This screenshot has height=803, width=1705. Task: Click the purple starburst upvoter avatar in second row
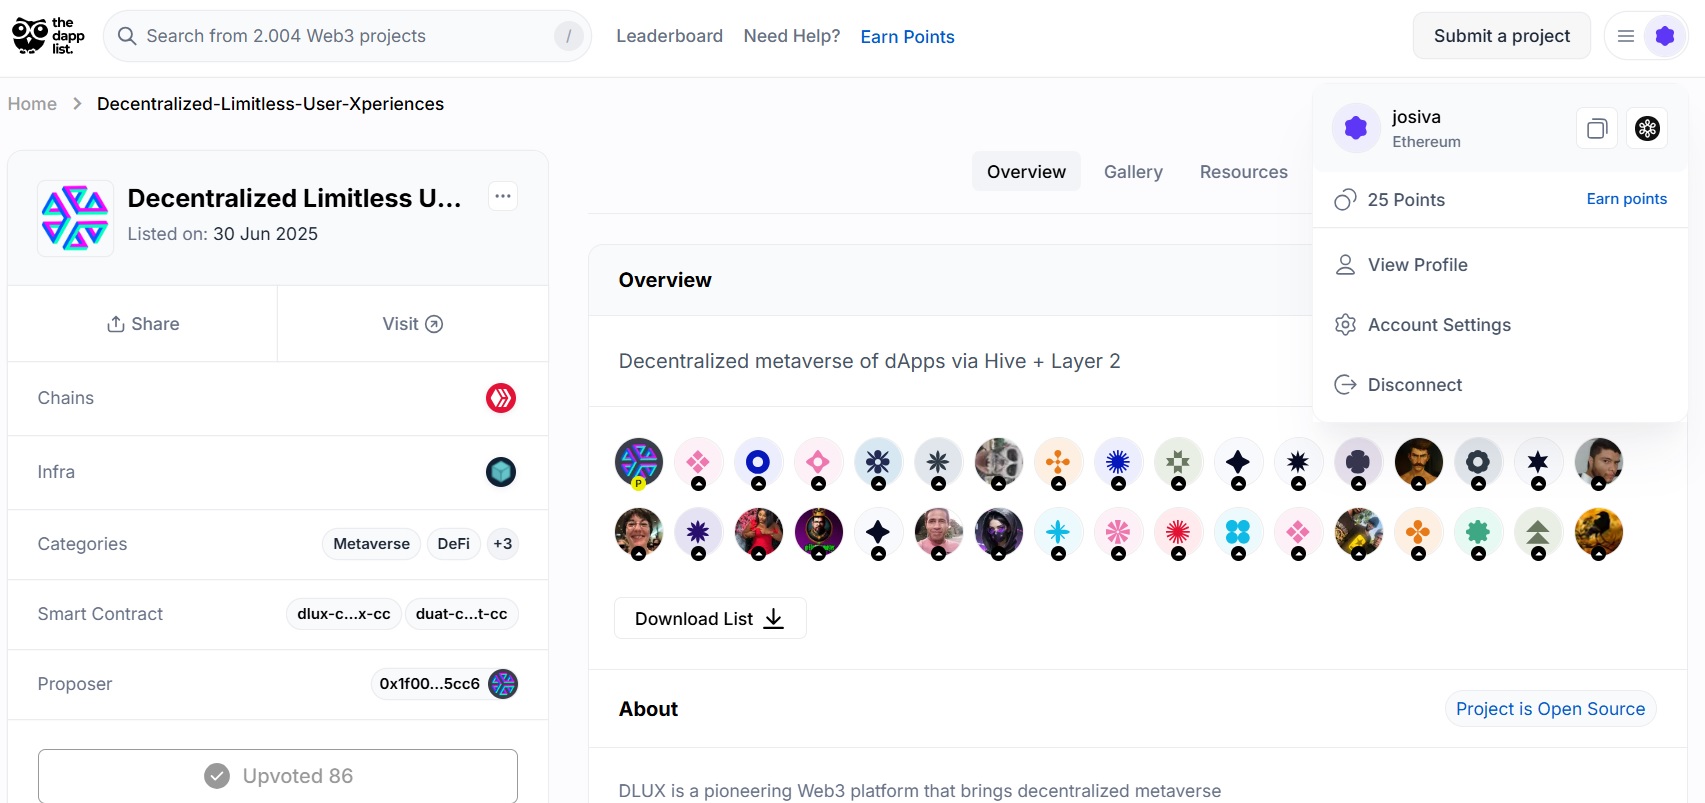coord(698,532)
